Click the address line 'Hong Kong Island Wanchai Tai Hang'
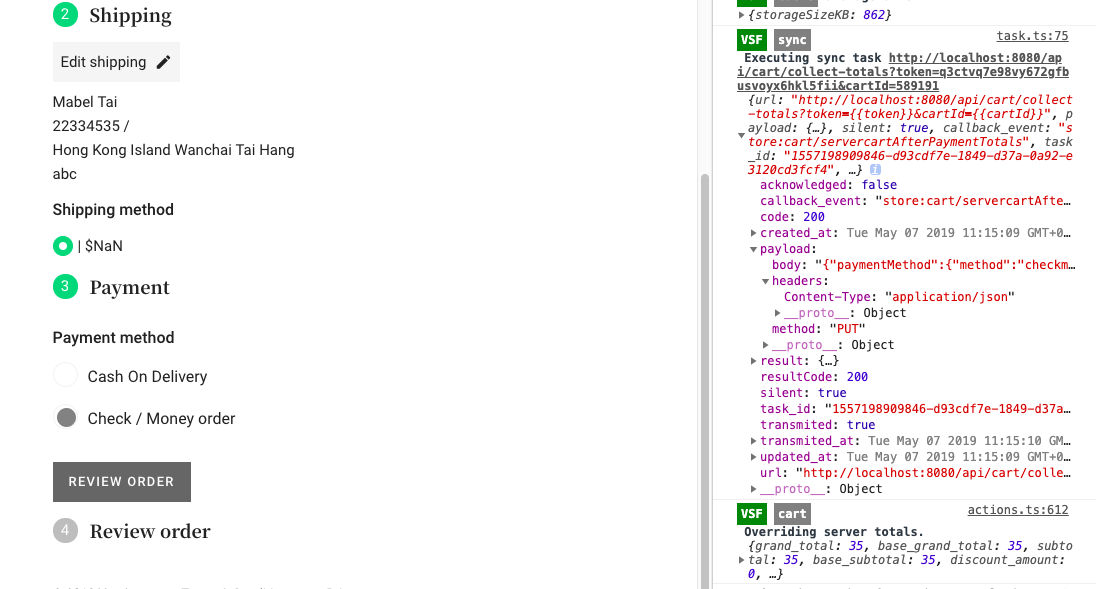This screenshot has height=589, width=1096. 173,150
